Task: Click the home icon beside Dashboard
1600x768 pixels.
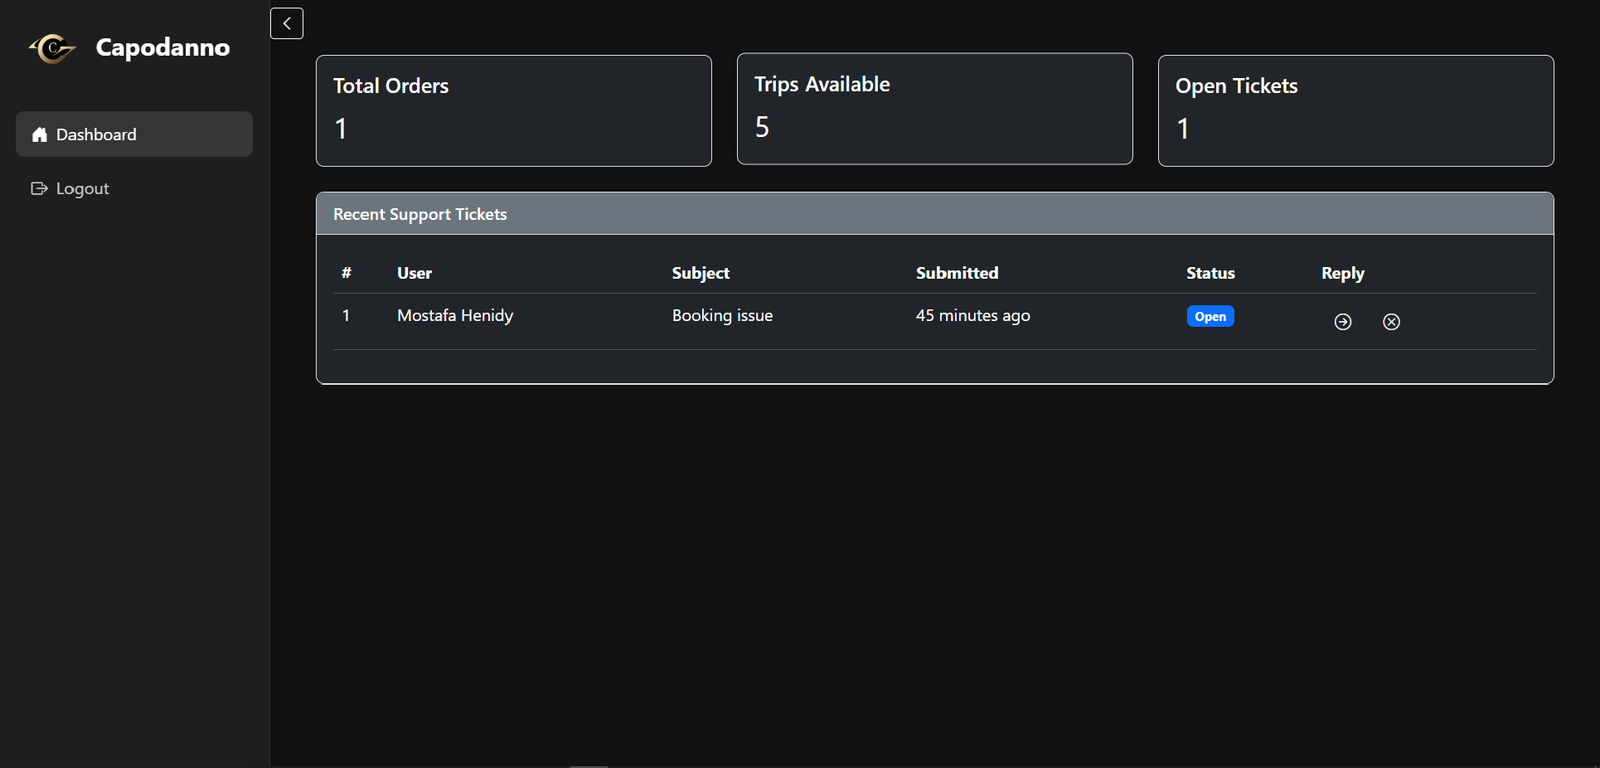Action: click(x=40, y=135)
